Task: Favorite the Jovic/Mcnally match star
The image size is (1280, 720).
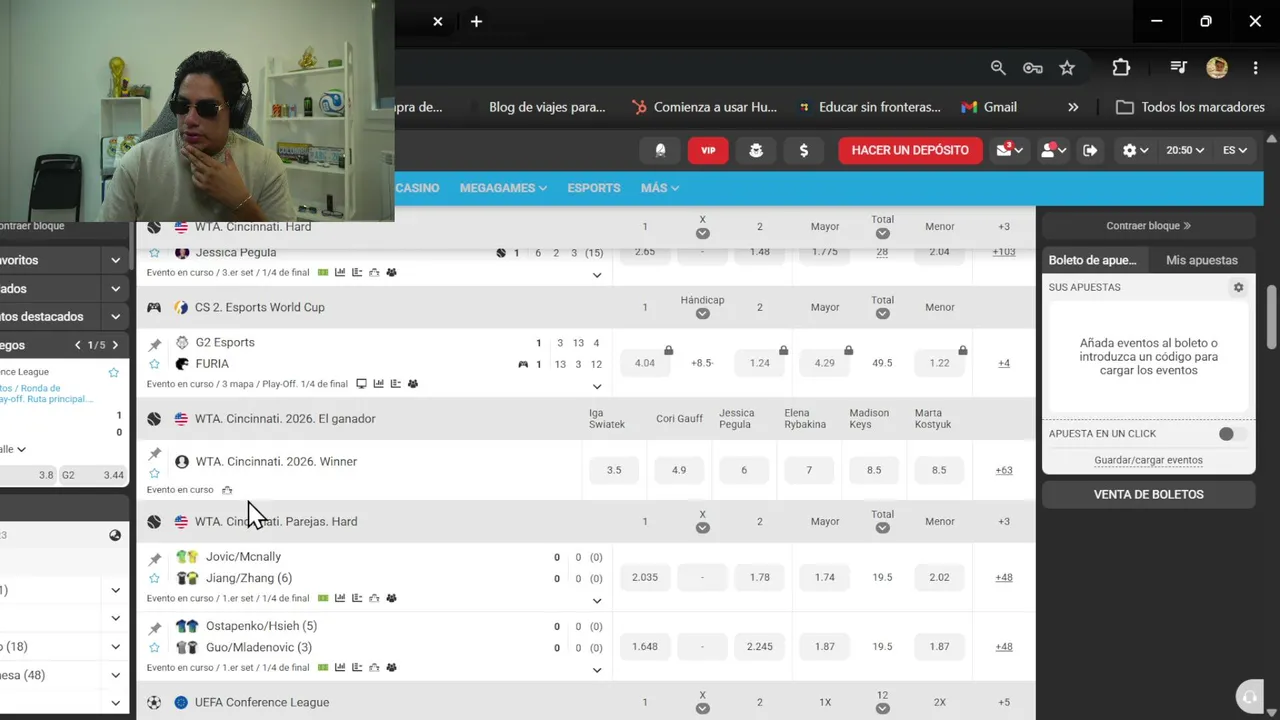Action: coord(154,578)
